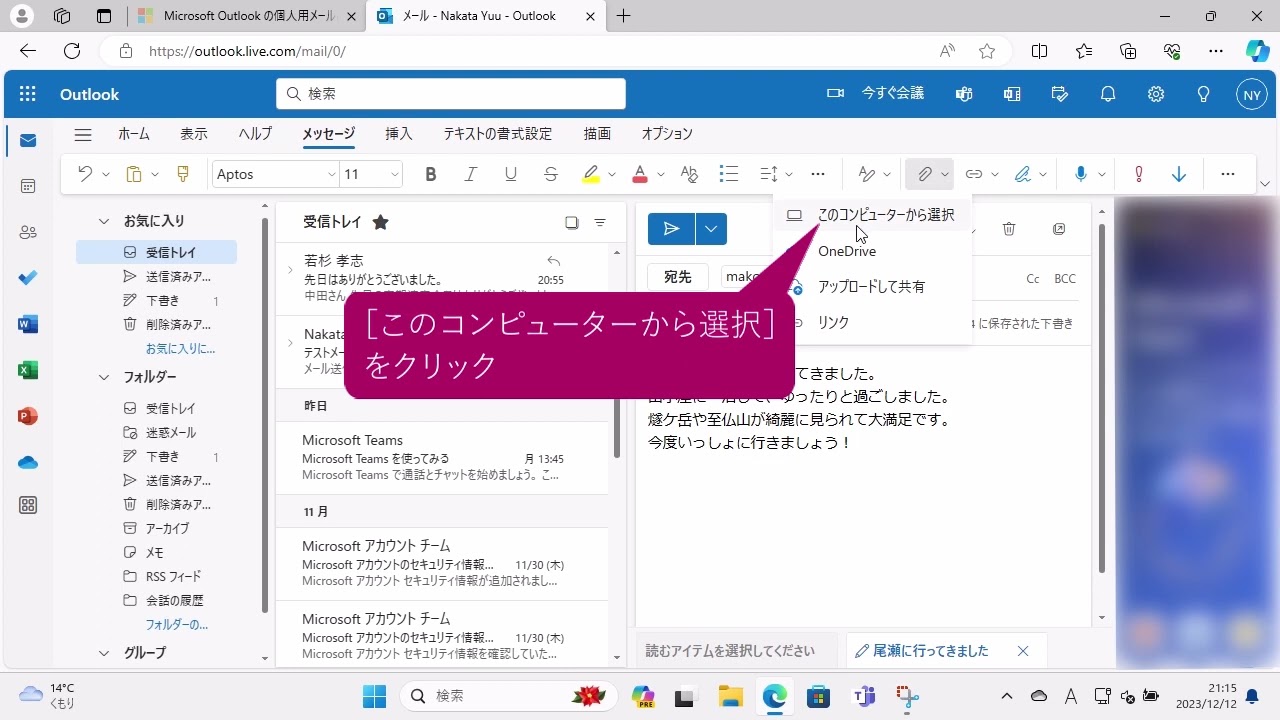1280x720 pixels.
Task: Open the Send options dropdown arrow
Action: pyautogui.click(x=711, y=229)
